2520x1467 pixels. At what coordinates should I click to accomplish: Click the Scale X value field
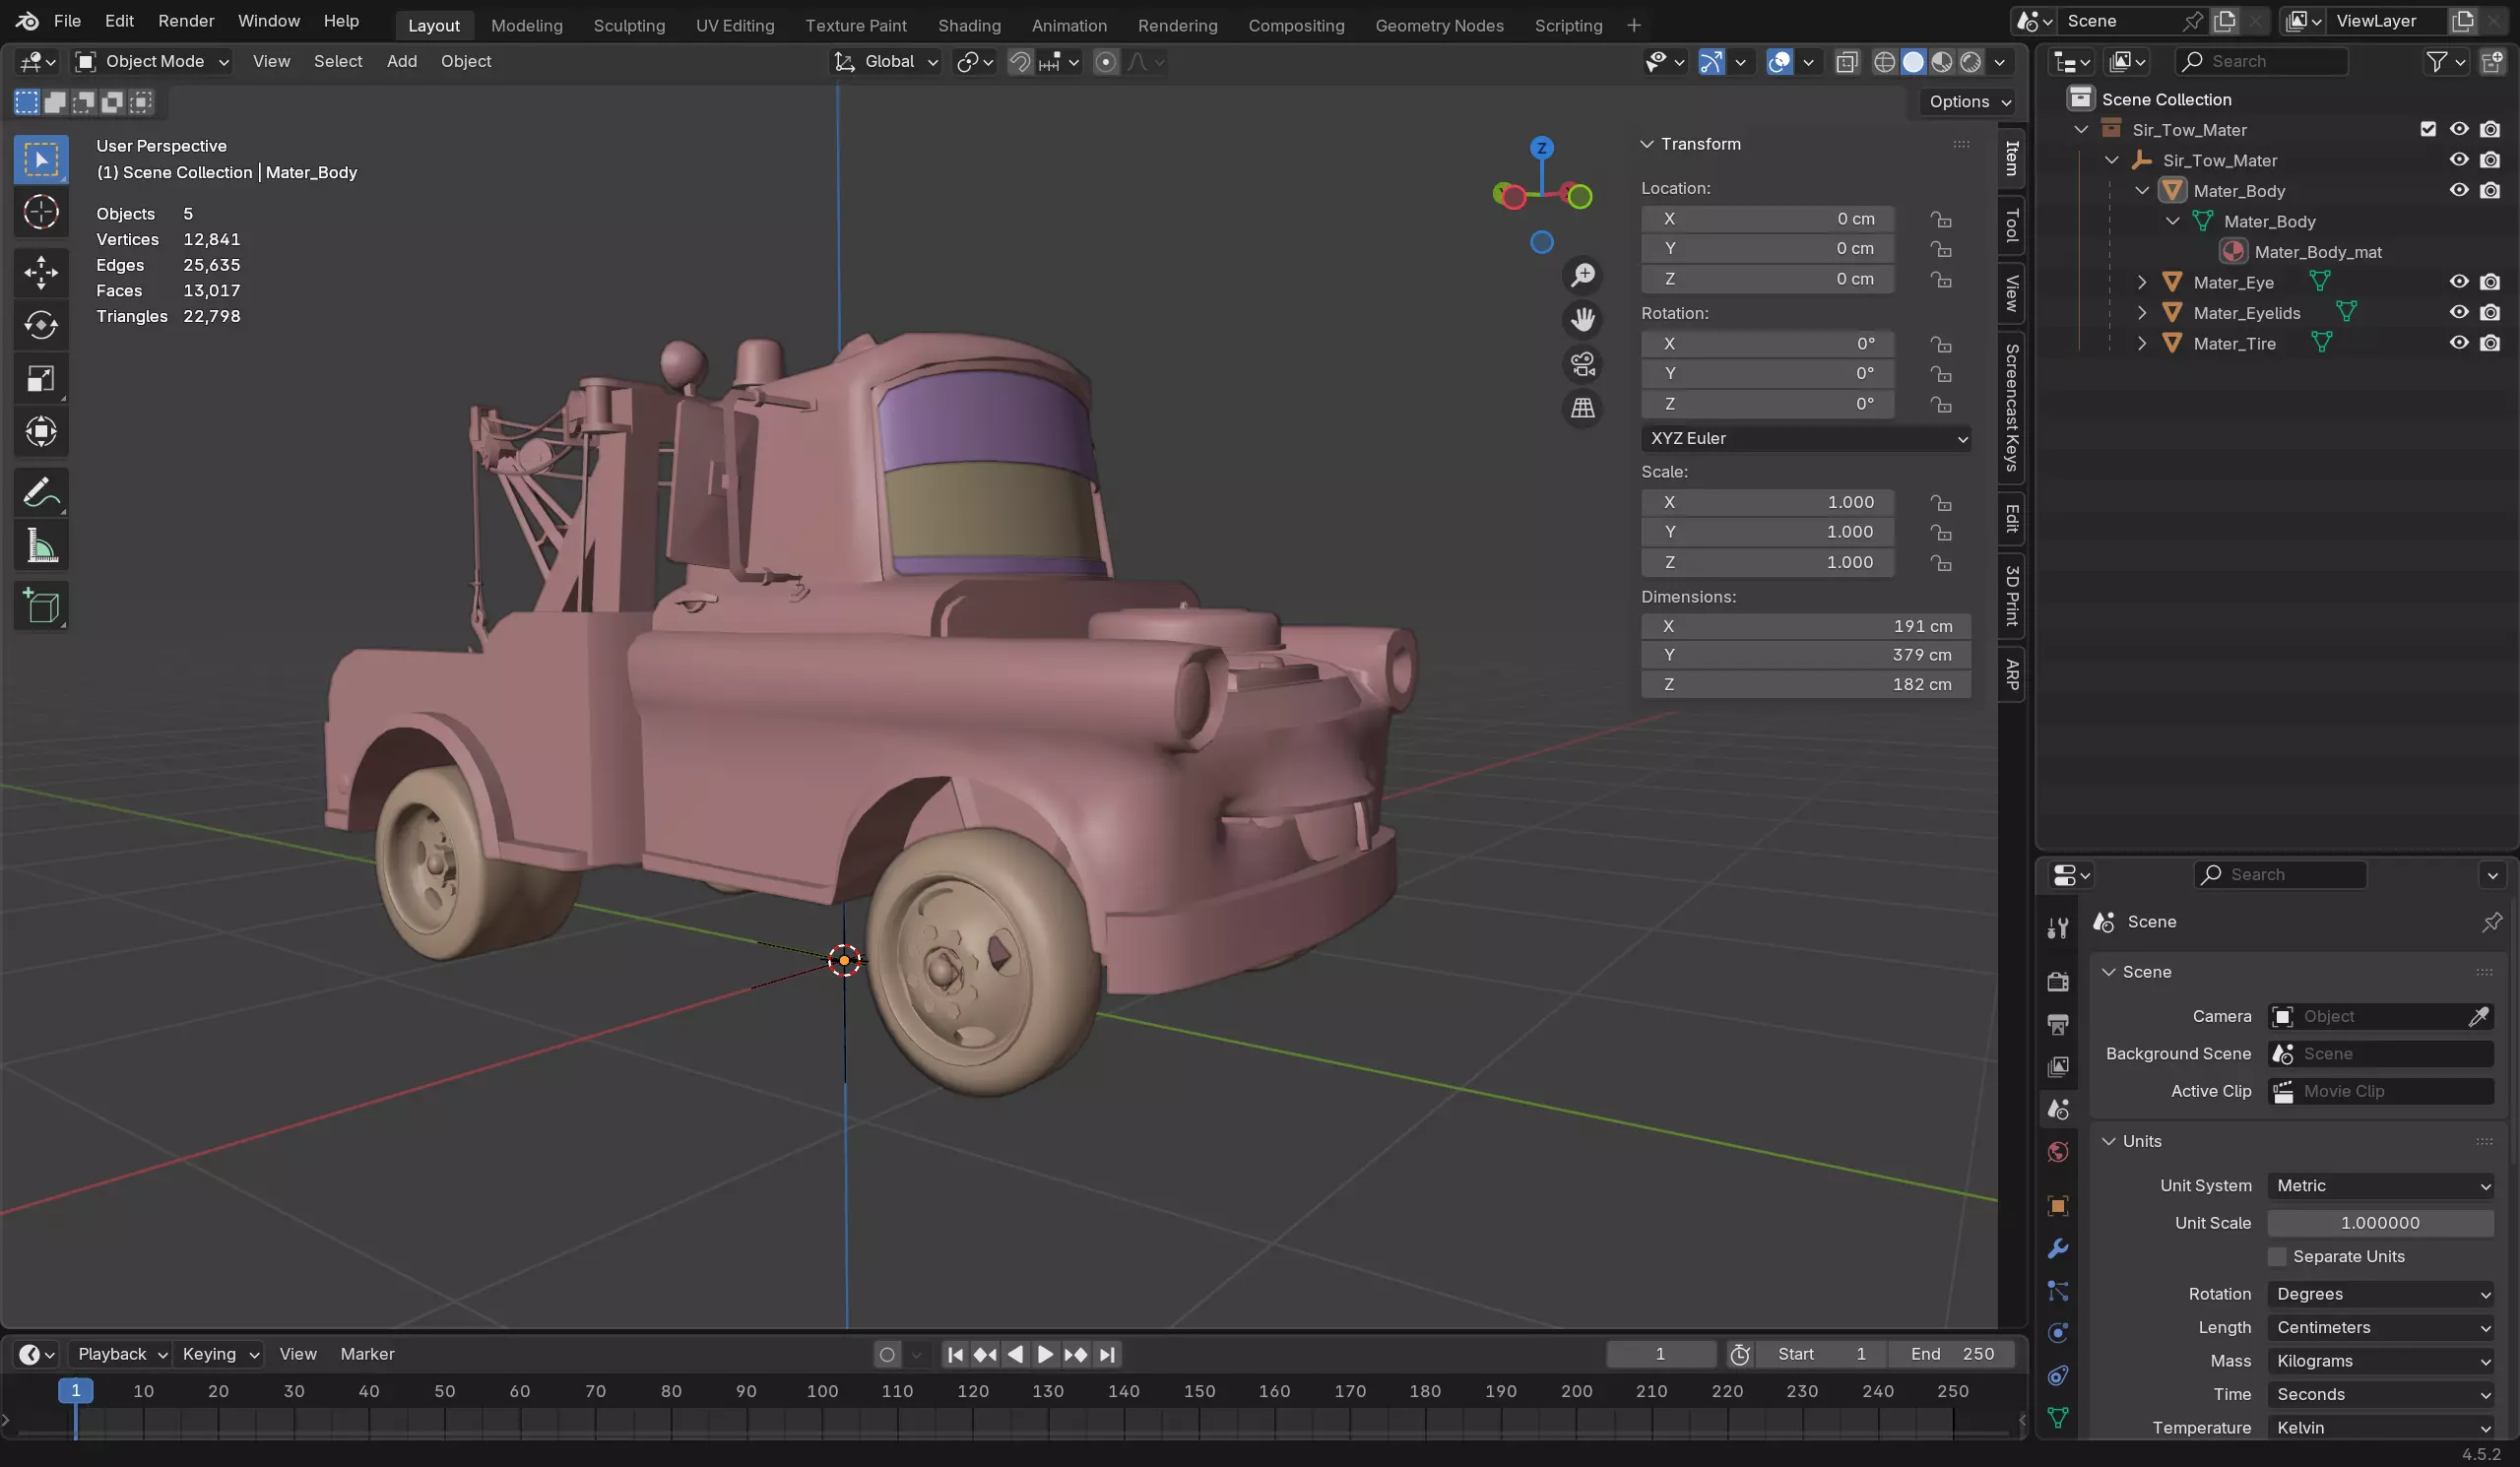click(1767, 502)
